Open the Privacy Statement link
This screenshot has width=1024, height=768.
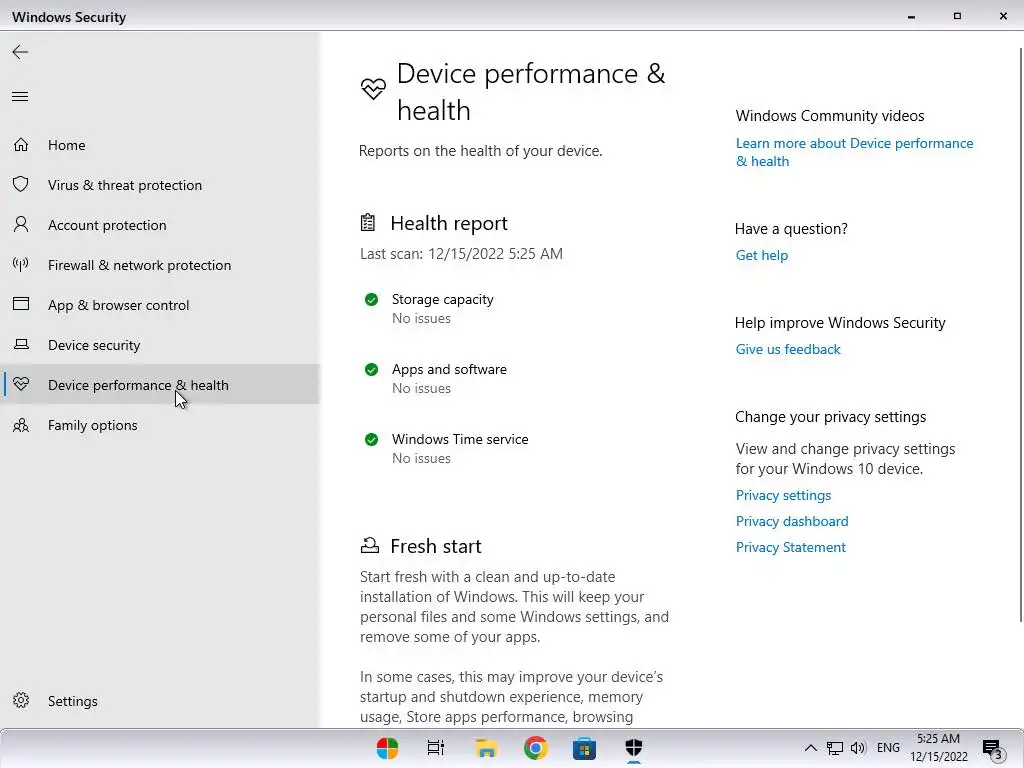click(790, 547)
